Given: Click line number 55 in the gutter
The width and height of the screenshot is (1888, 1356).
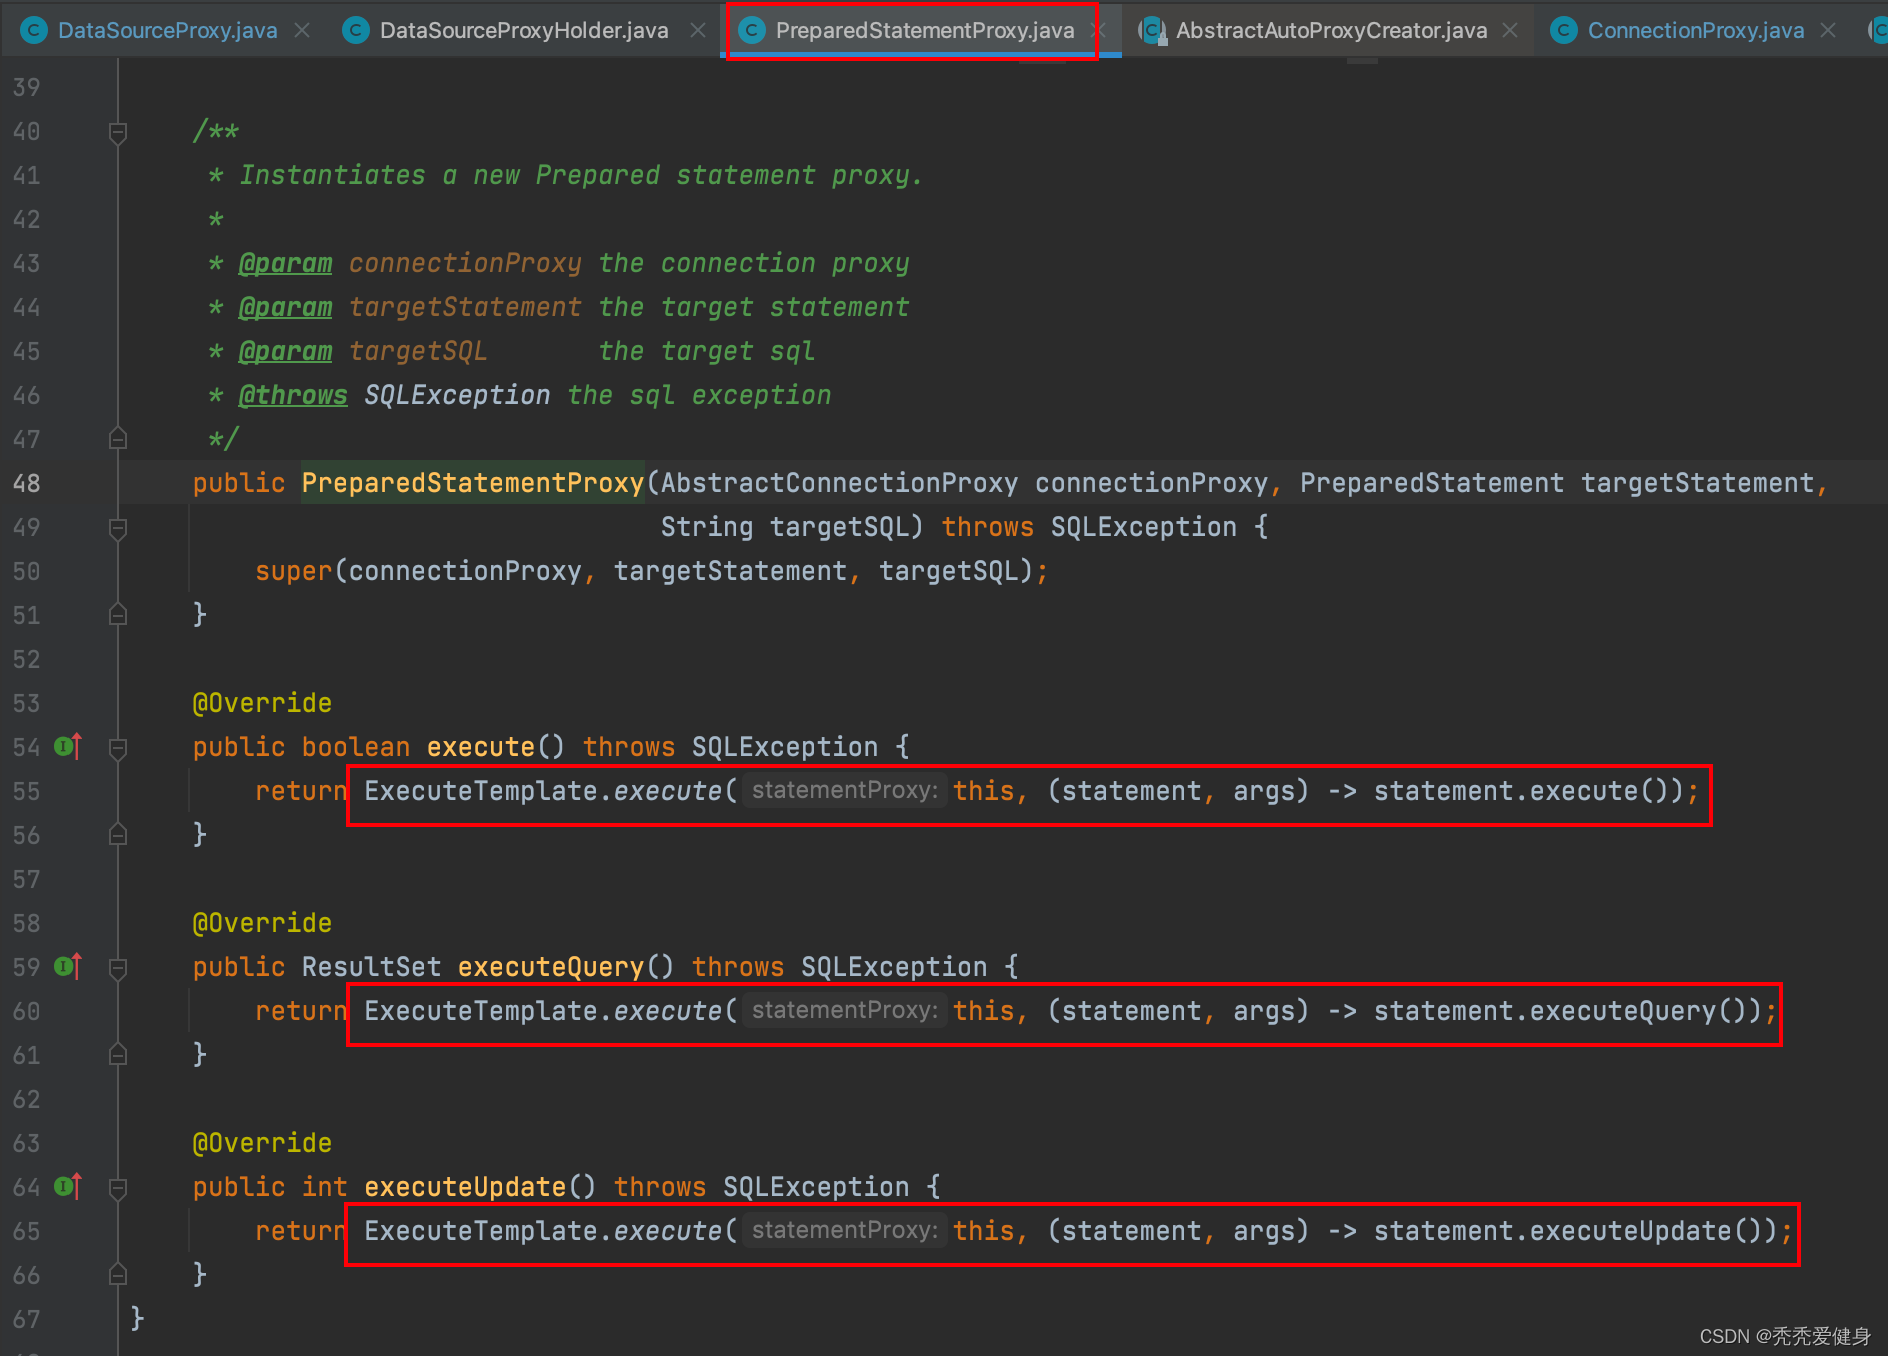Looking at the screenshot, I should click(x=27, y=791).
